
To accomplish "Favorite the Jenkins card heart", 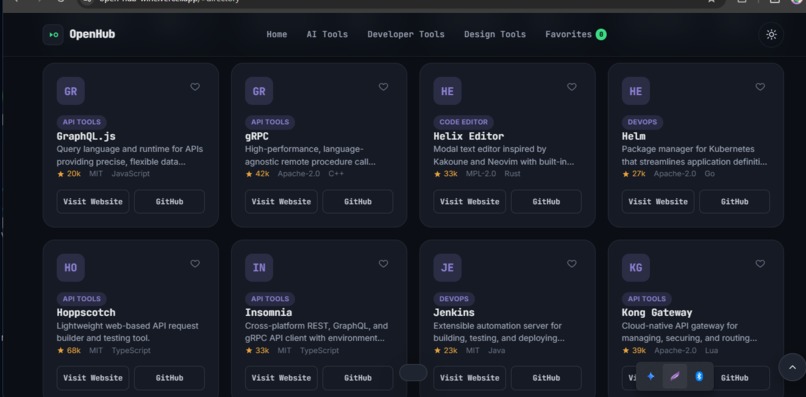I will pyautogui.click(x=572, y=264).
